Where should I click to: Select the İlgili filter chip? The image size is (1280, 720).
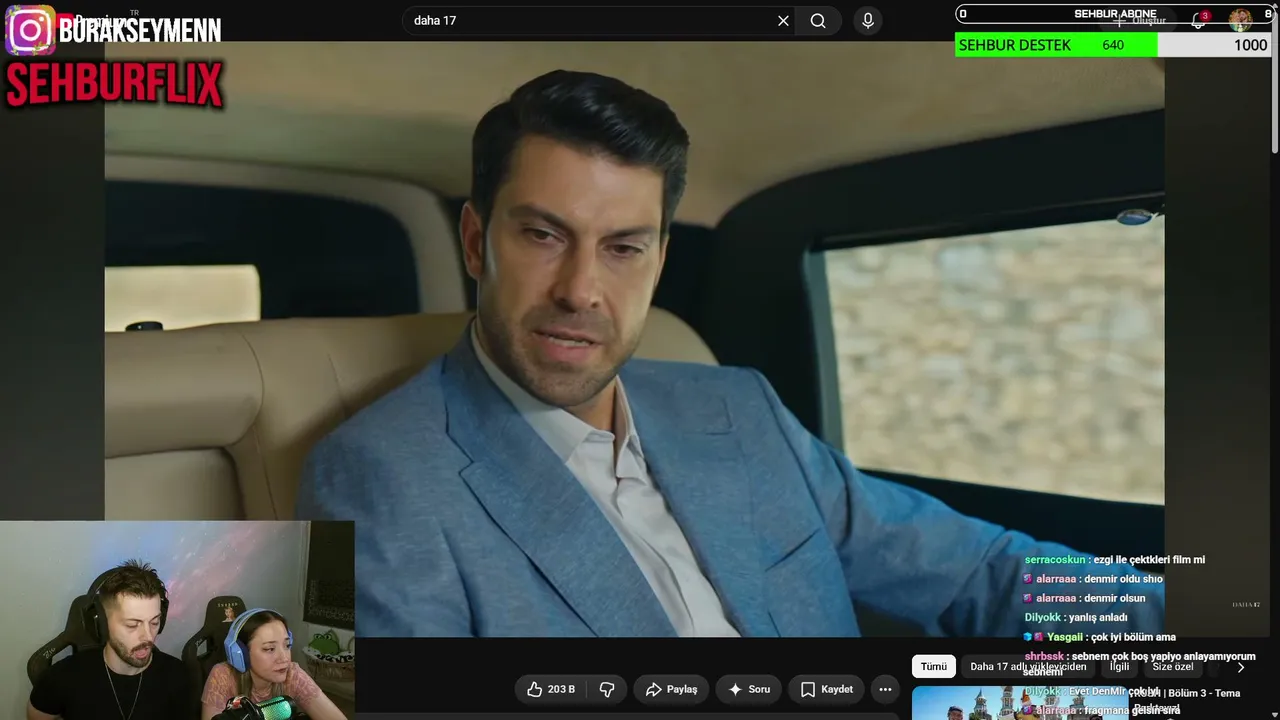pyautogui.click(x=1119, y=667)
